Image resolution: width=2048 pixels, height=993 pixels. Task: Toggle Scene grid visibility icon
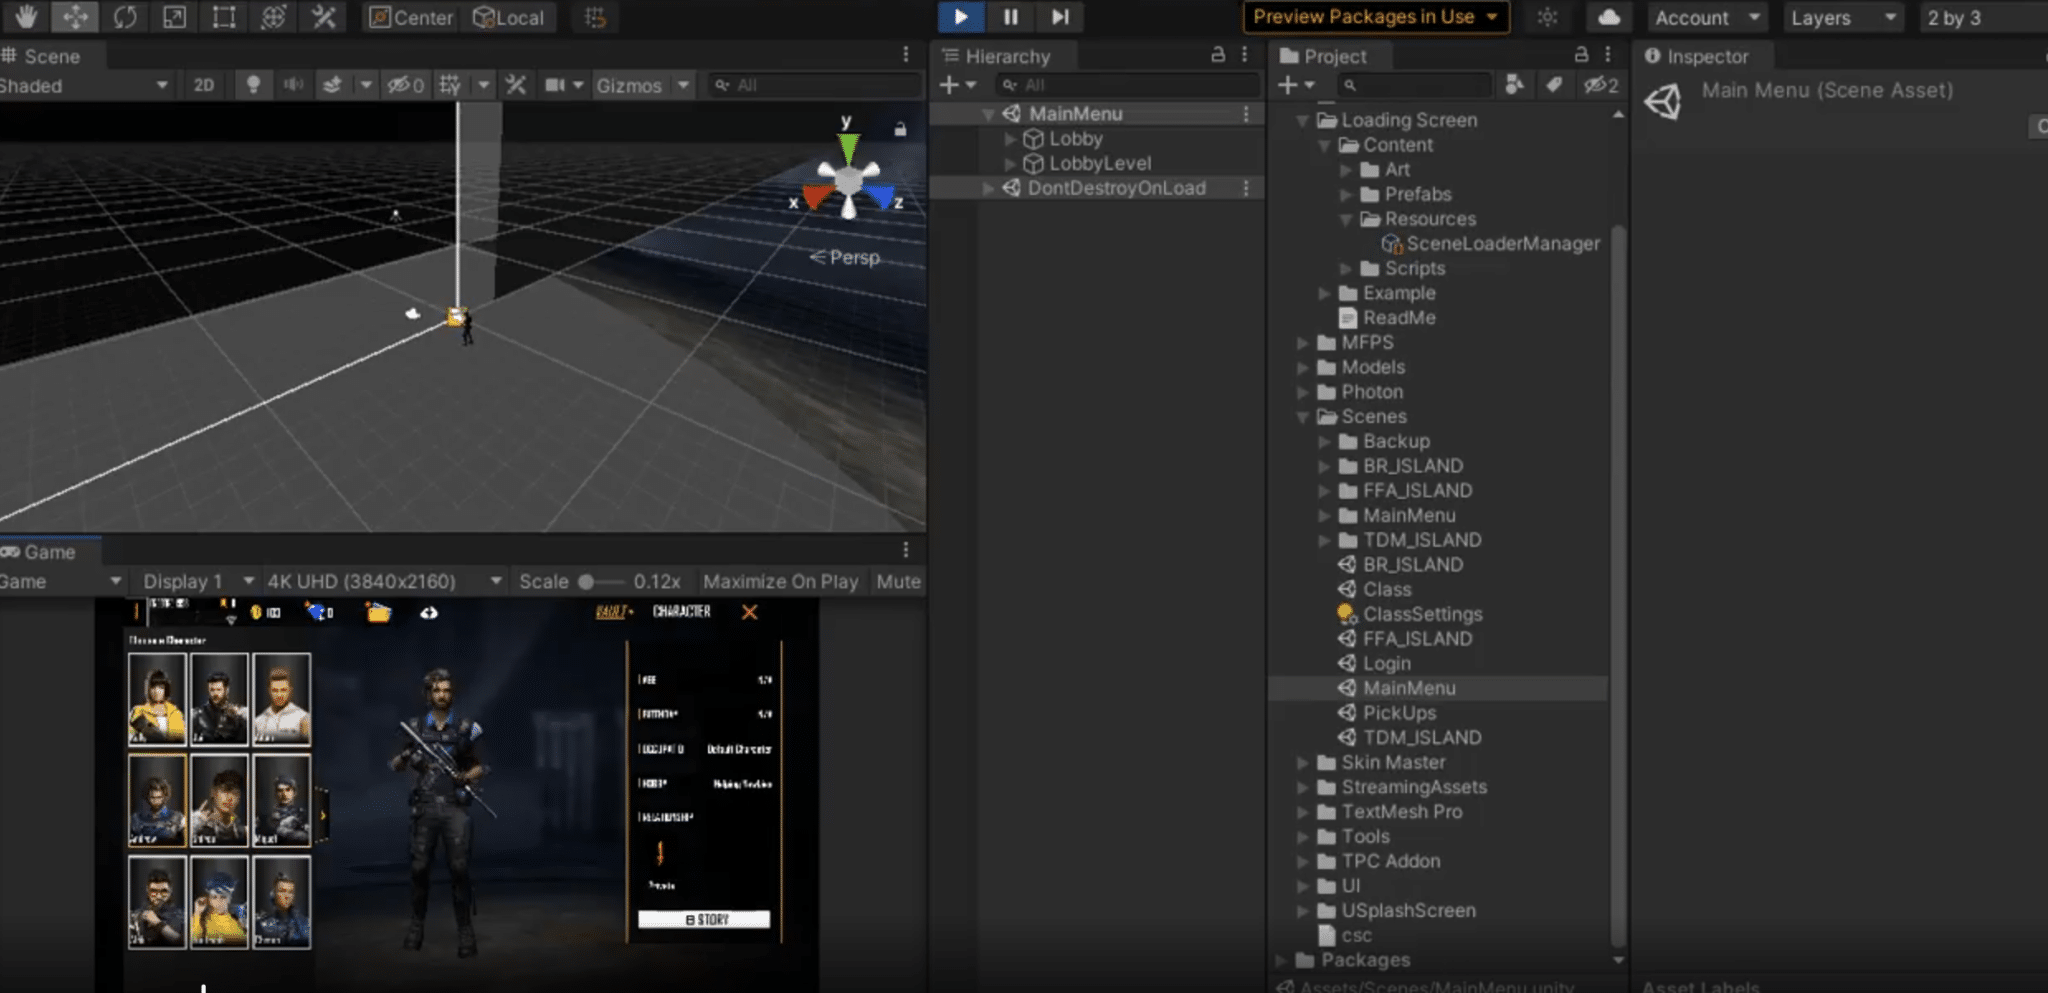coord(450,85)
